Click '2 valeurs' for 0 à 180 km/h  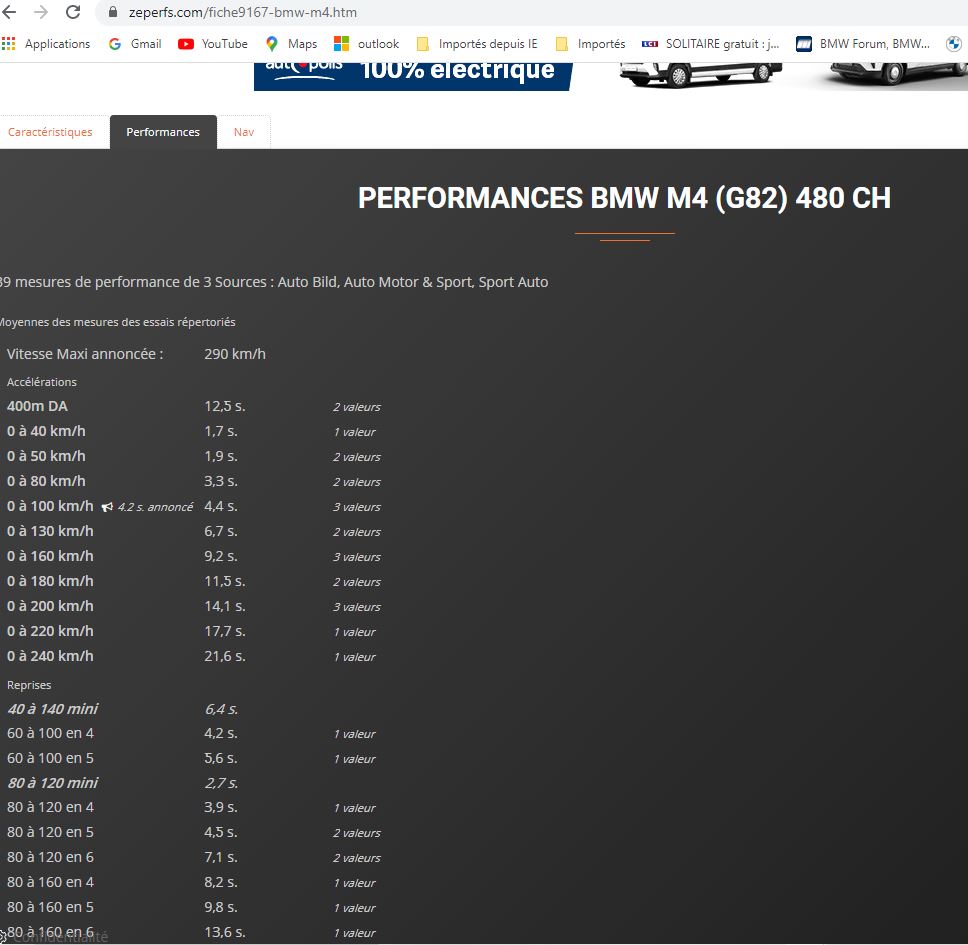357,582
